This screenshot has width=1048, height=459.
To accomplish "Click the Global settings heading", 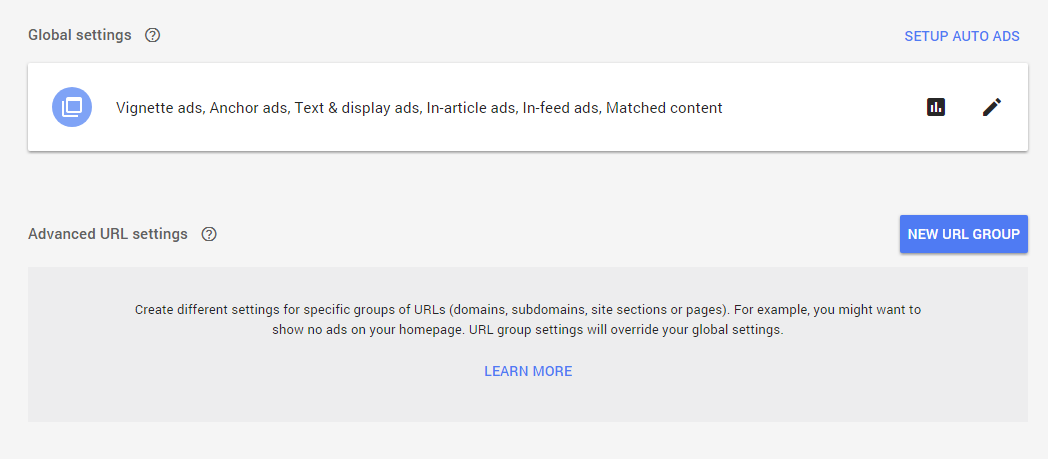I will [x=80, y=35].
